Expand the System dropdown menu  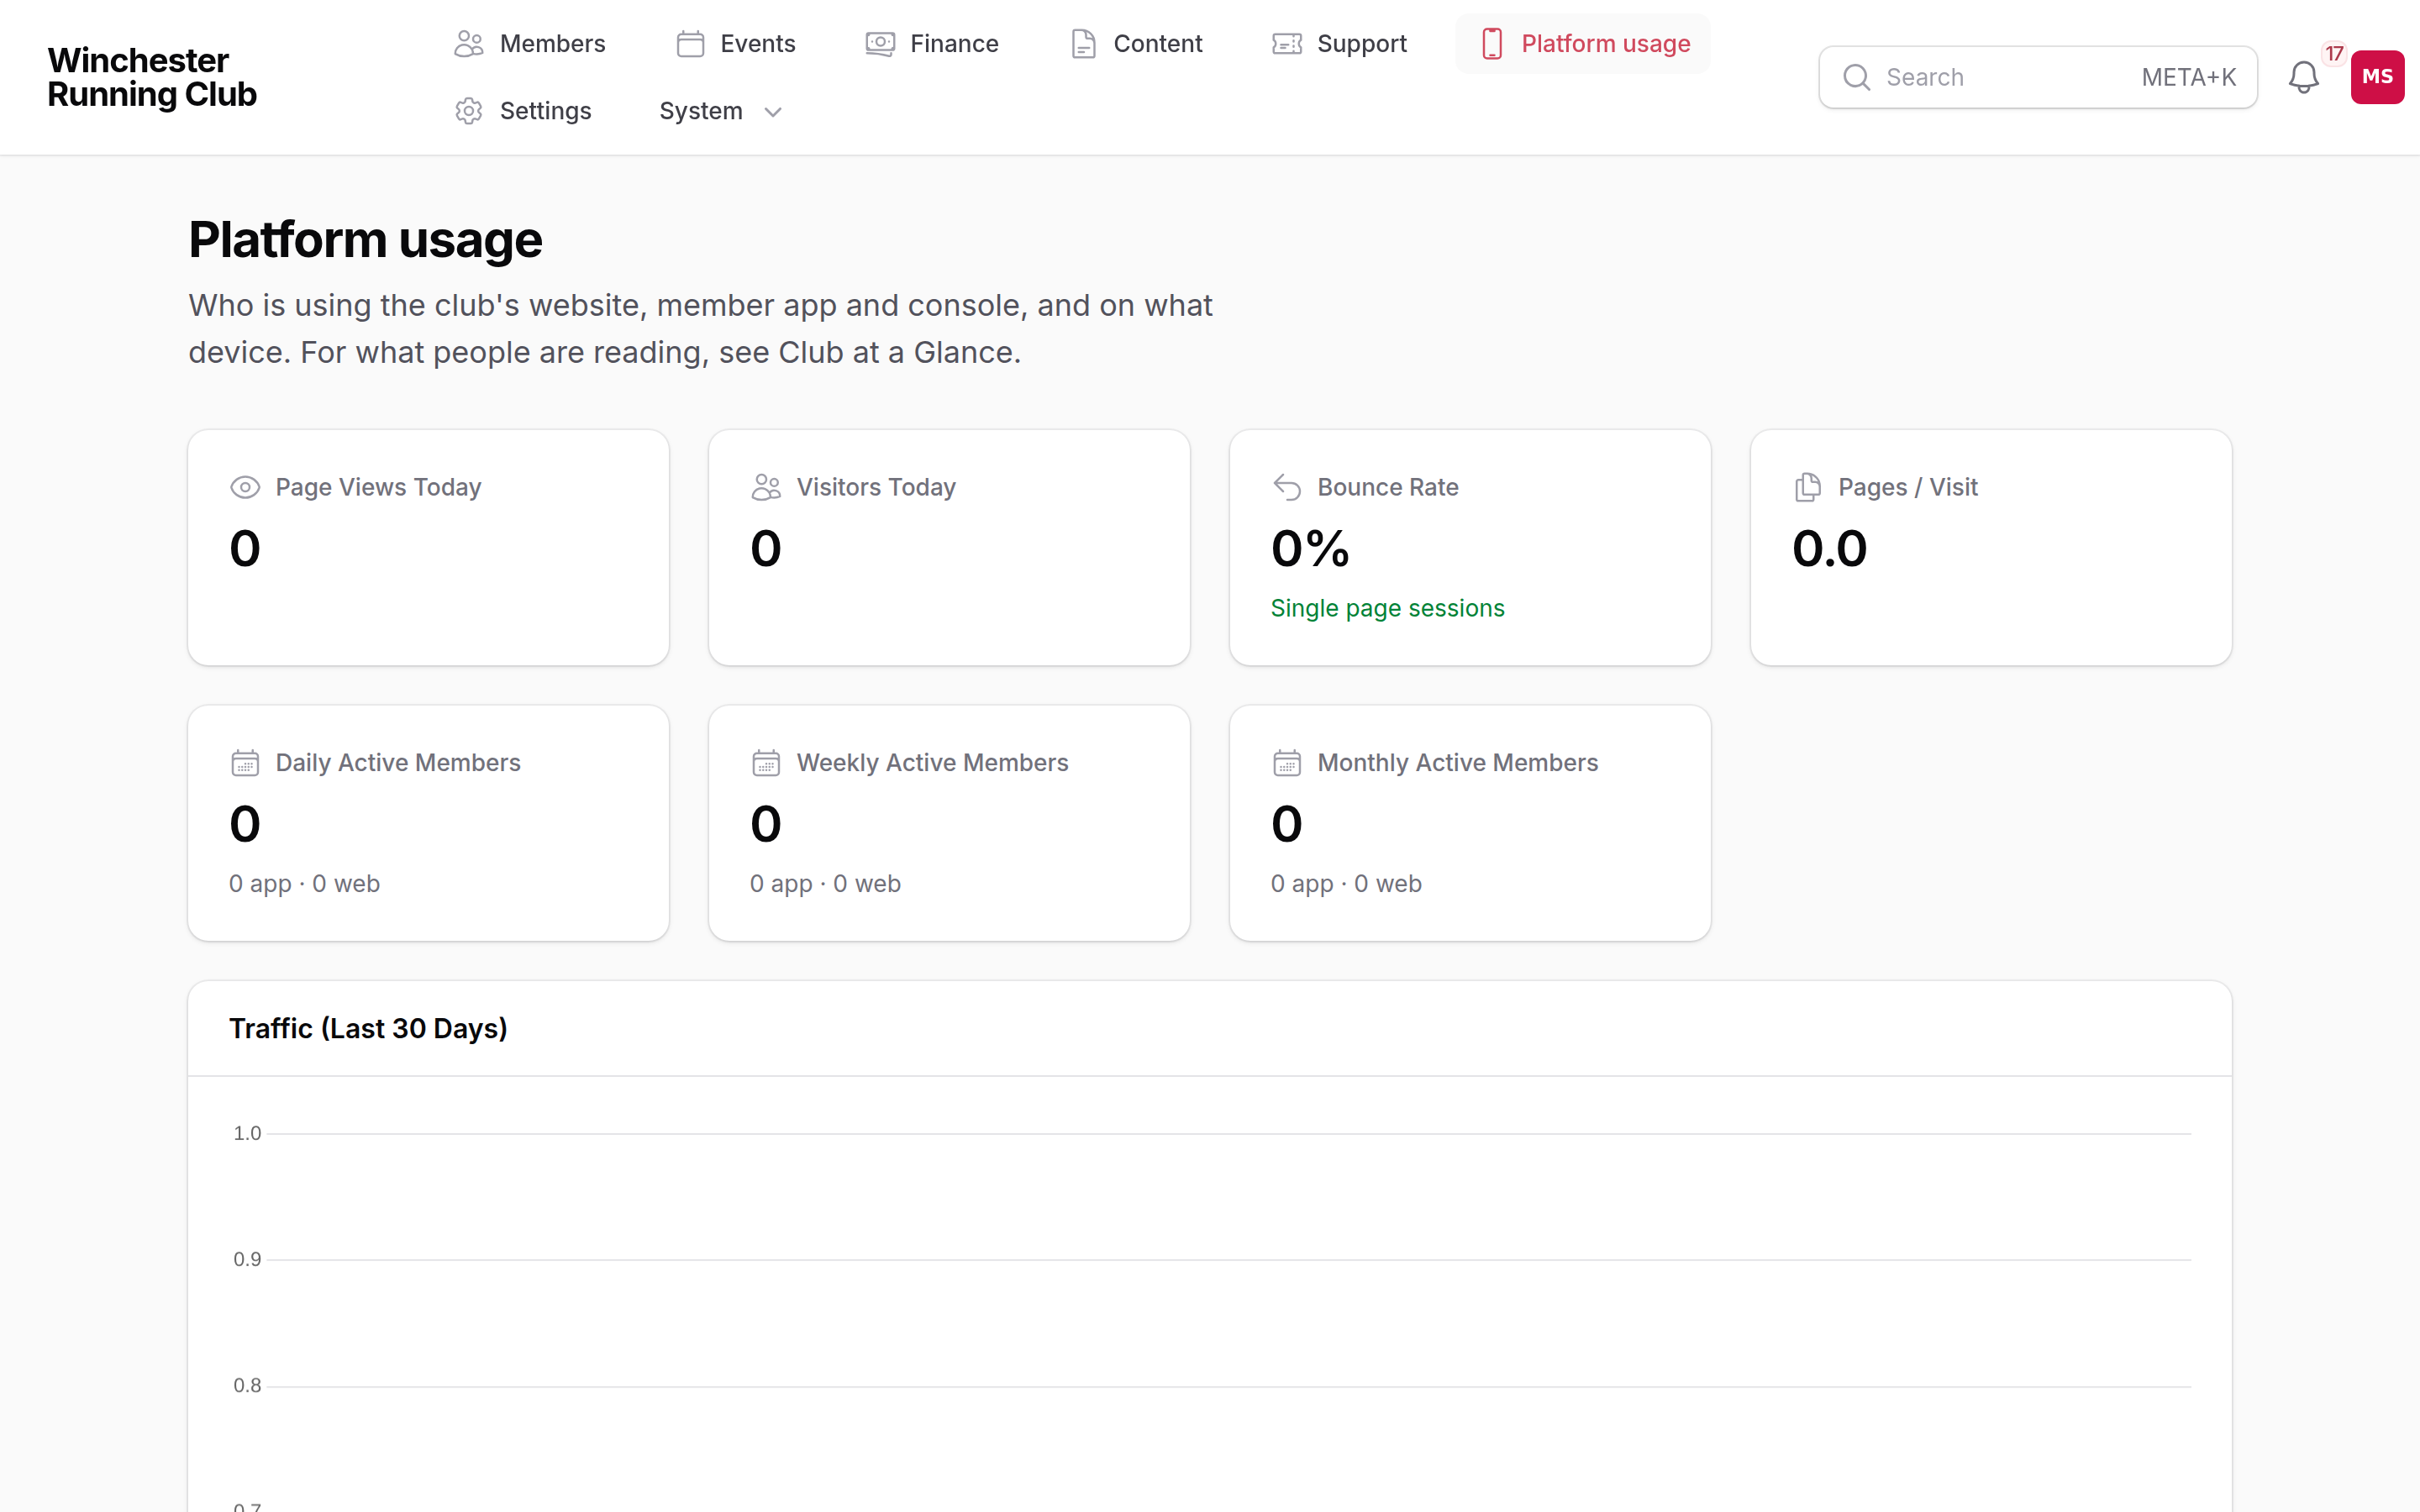(x=720, y=111)
